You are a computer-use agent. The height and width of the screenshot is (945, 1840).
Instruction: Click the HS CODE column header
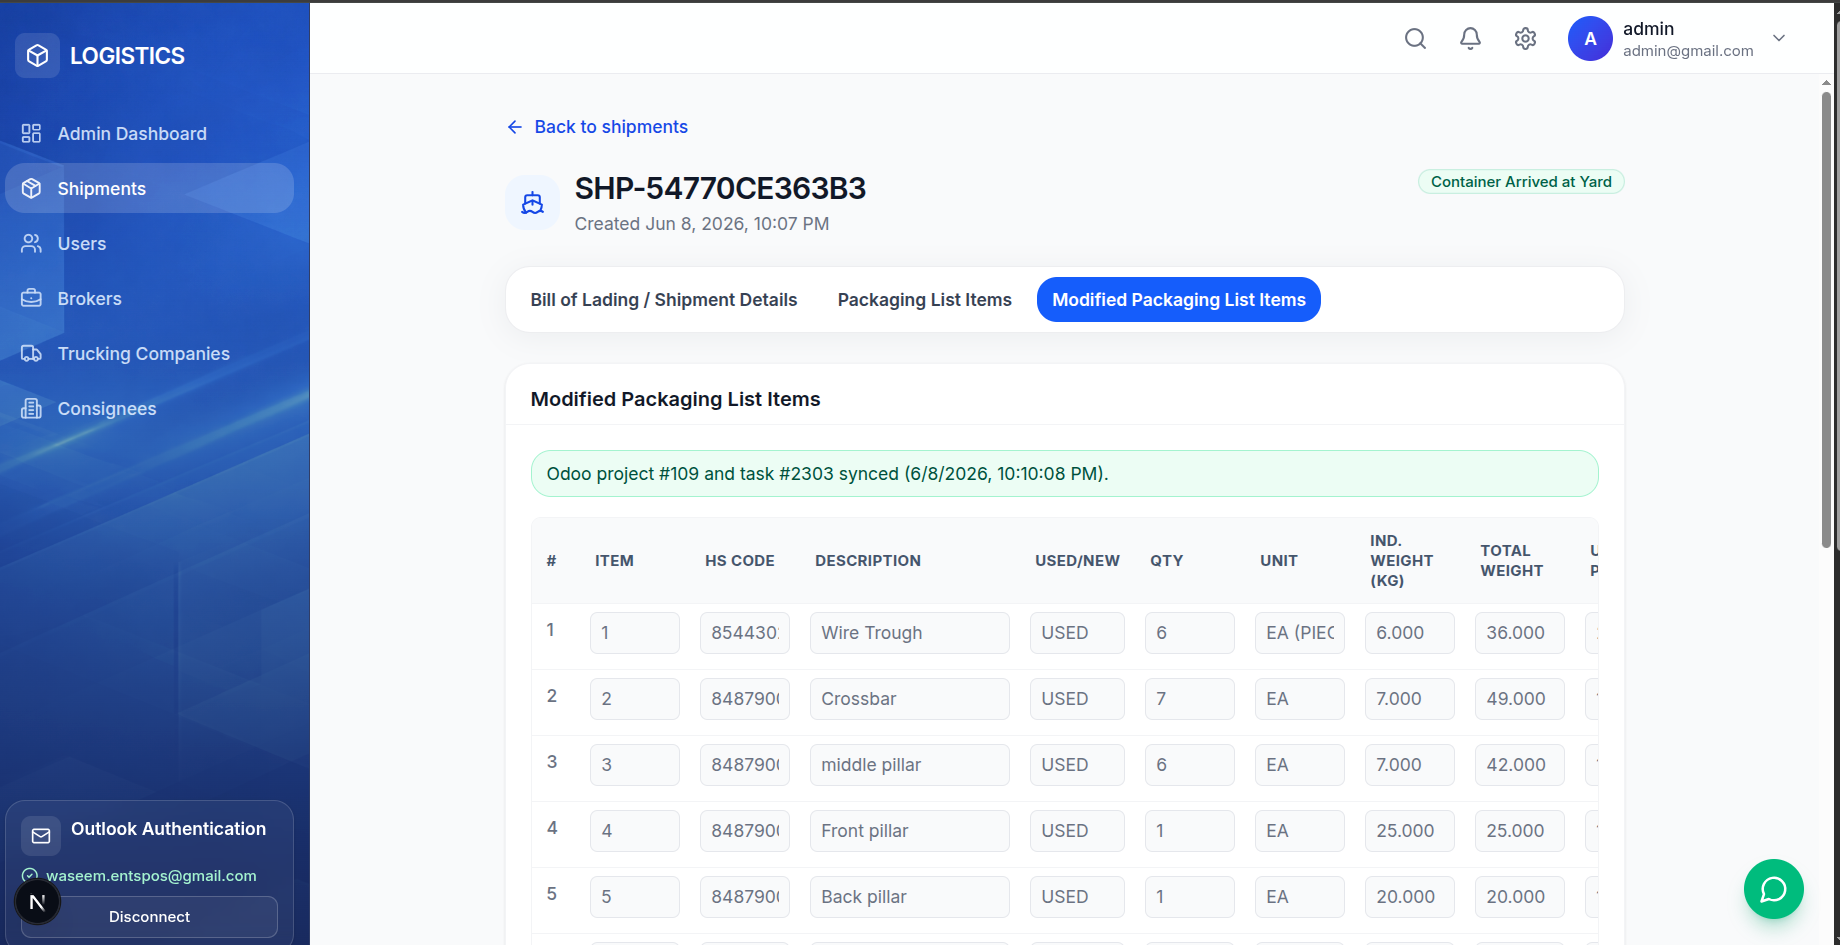click(740, 561)
